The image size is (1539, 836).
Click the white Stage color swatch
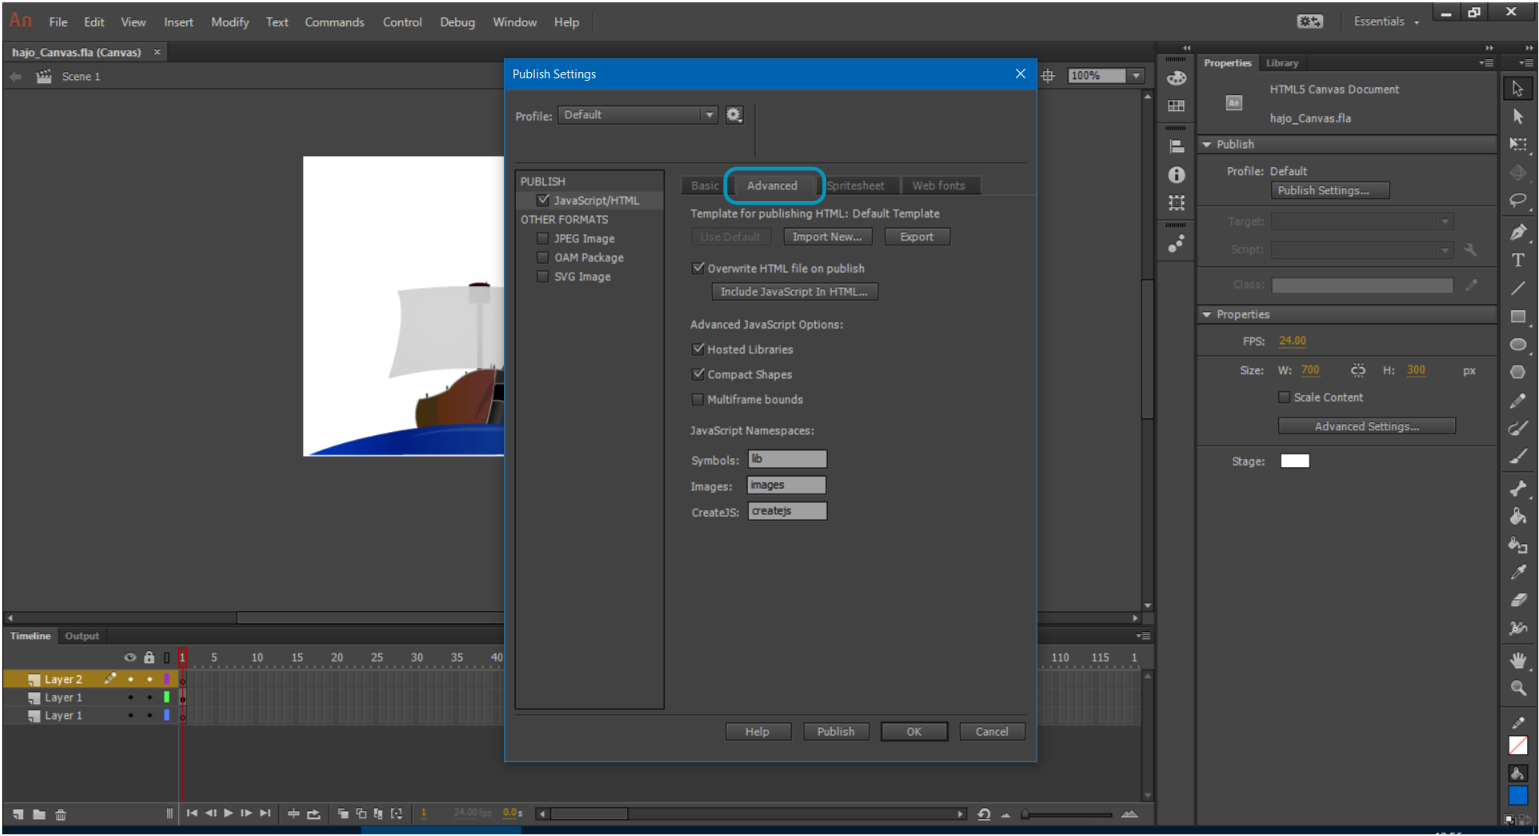coord(1294,461)
